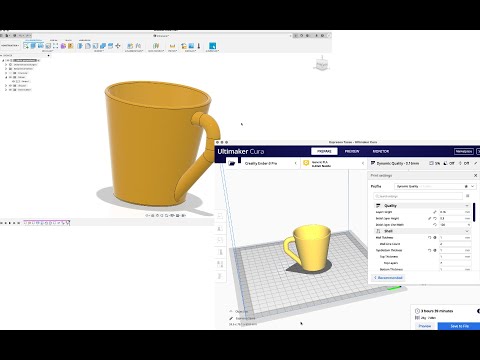Open Per Model Settings tool in Cura
The width and height of the screenshot is (480, 360).
click(x=220, y=264)
